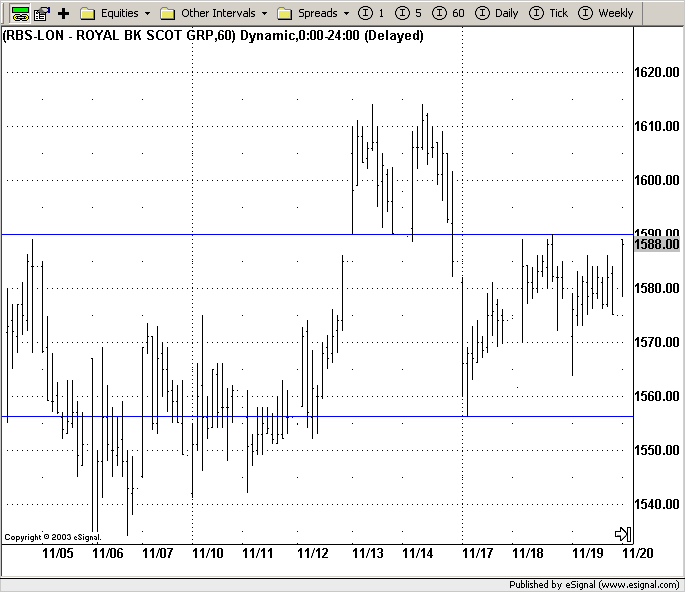This screenshot has width=685, height=592.
Task: Expand the Equities dropdown arrow
Action: coord(148,14)
